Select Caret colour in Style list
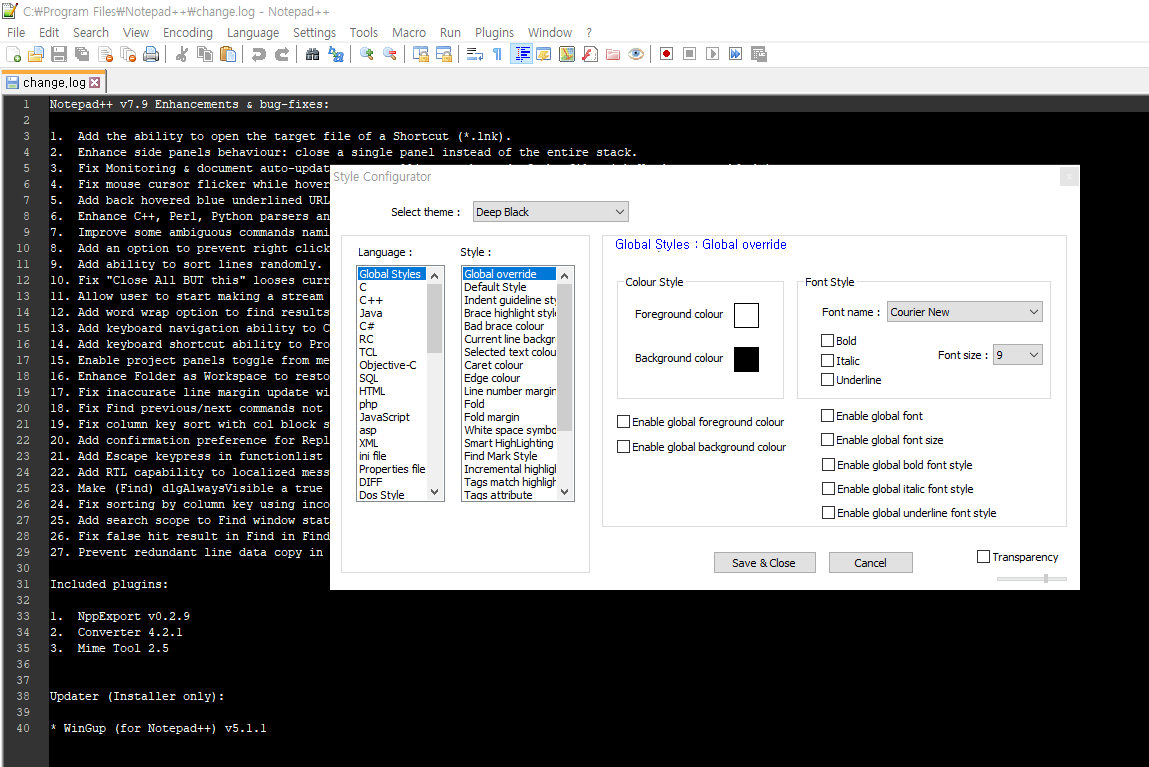The image size is (1149, 767). pos(494,365)
